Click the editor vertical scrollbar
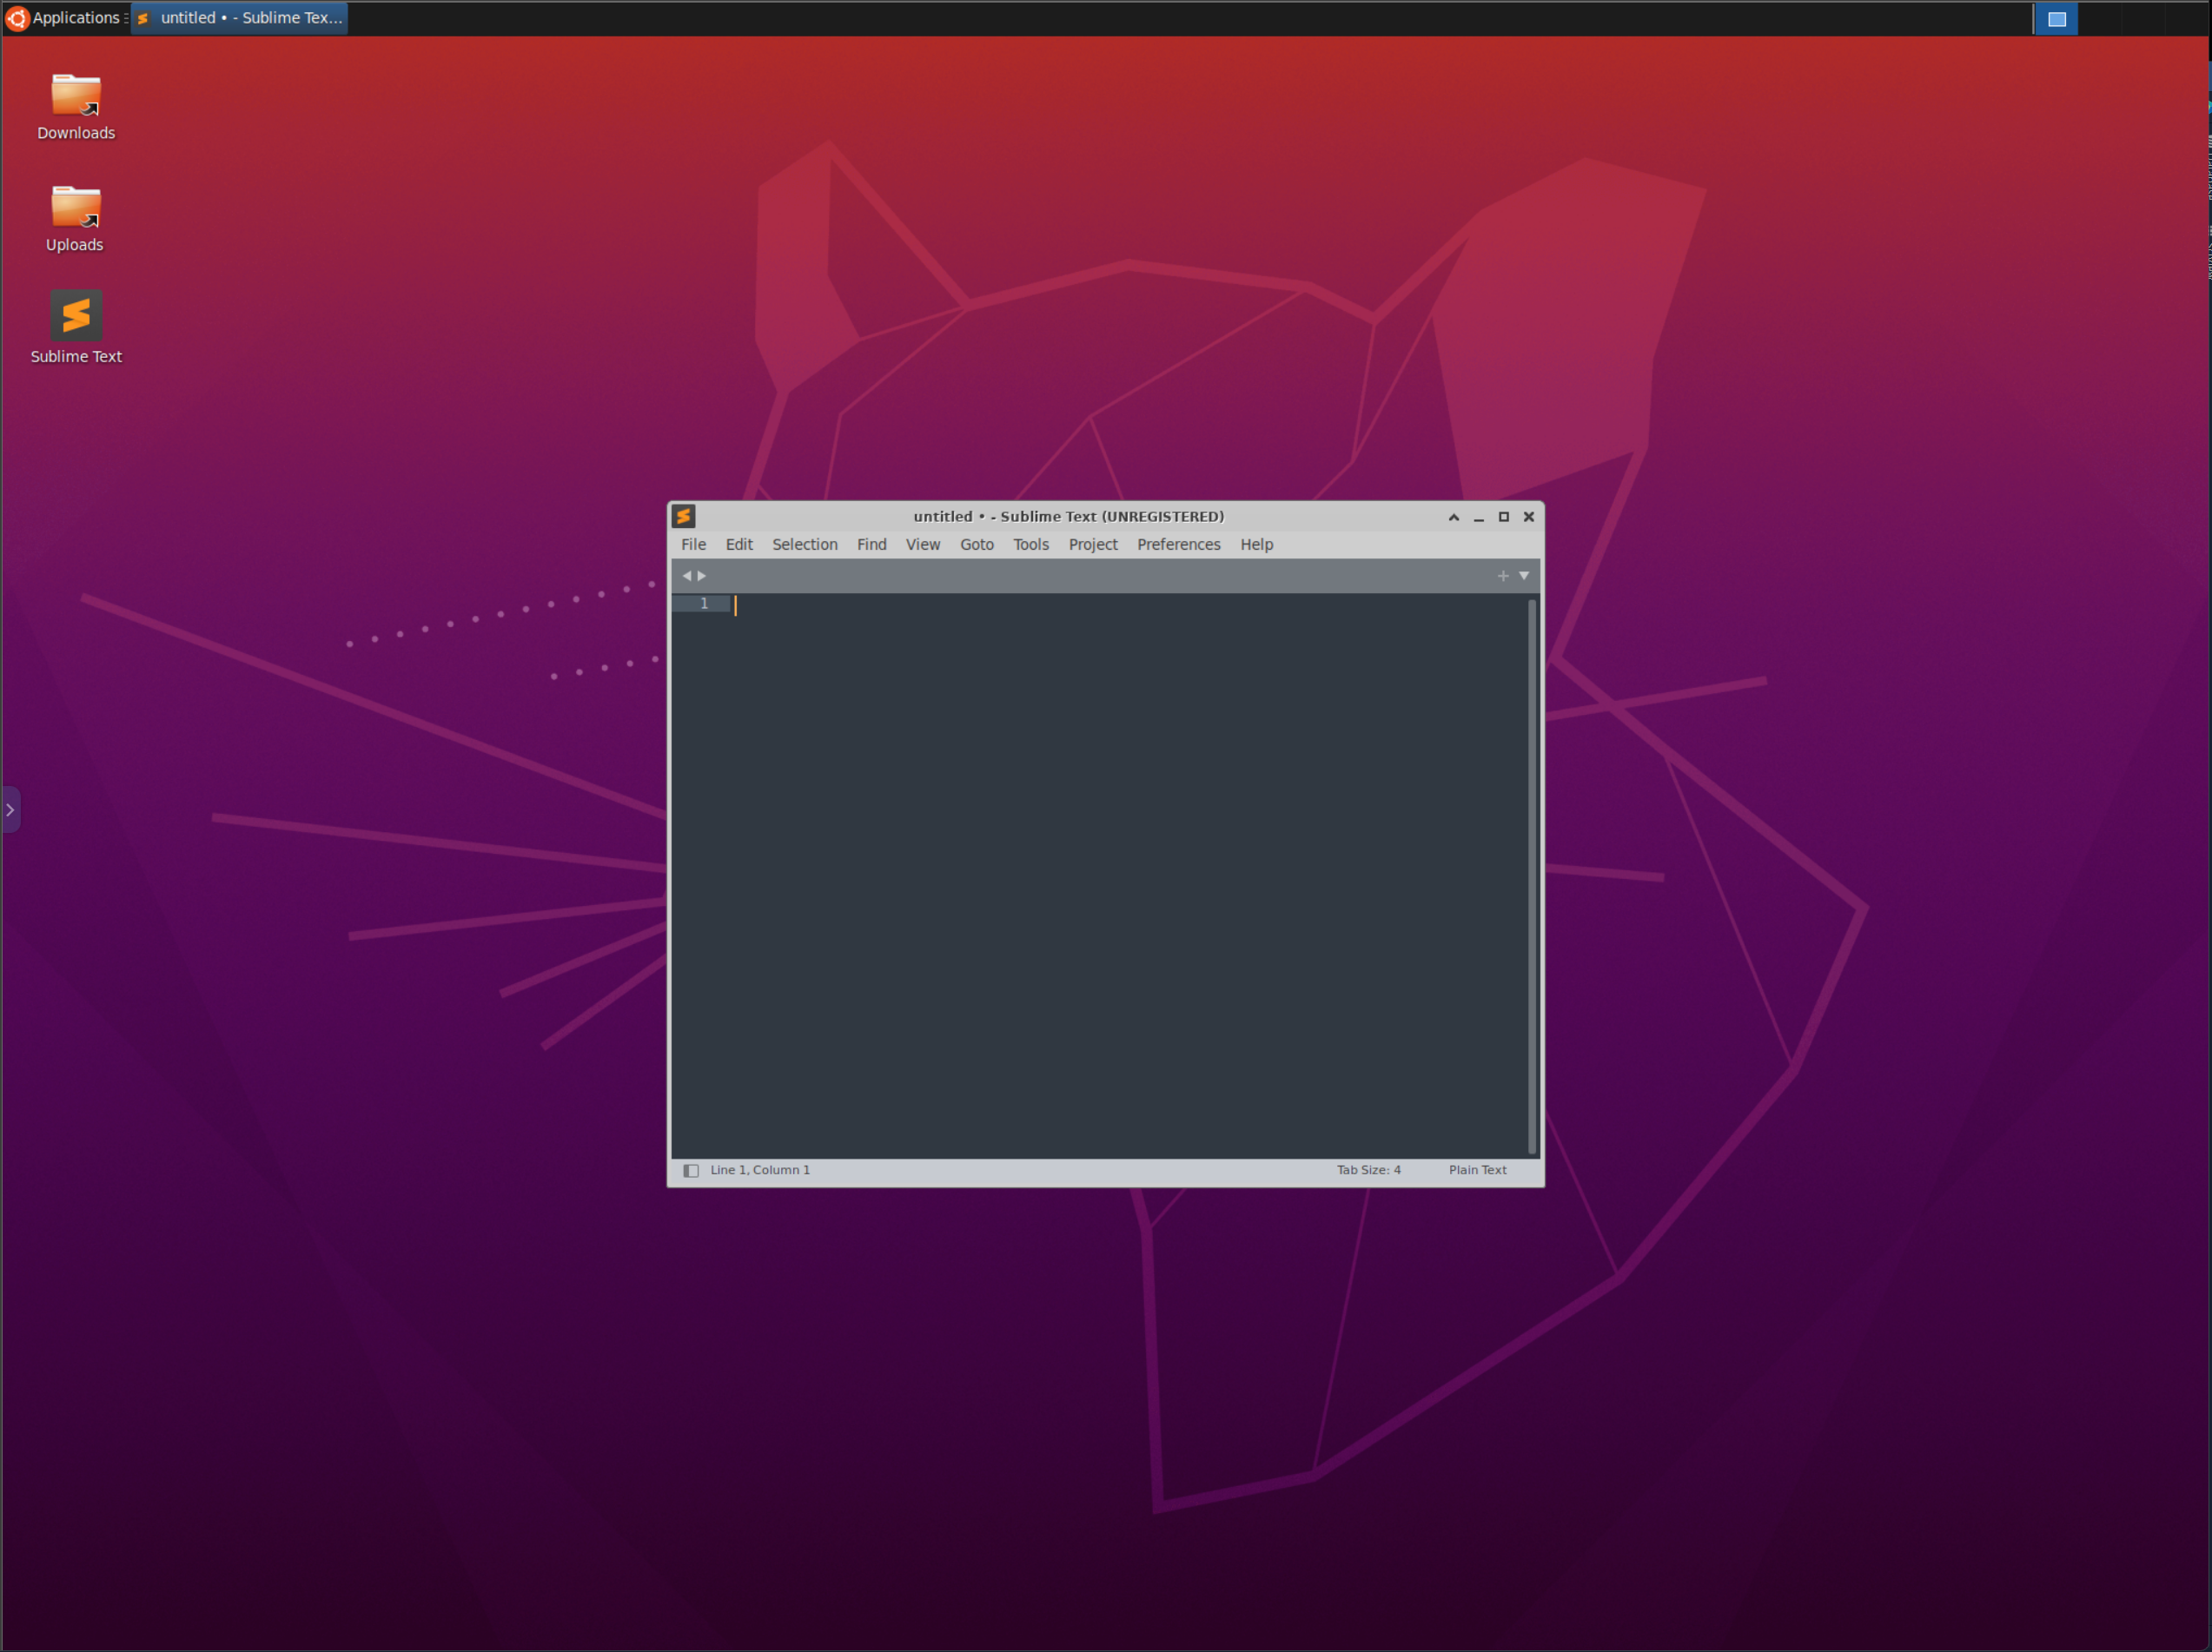 (1531, 875)
